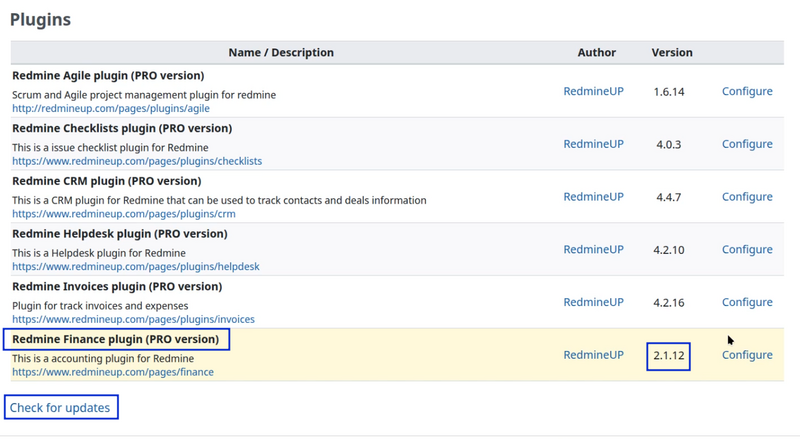Follow the plugins/crm URL link
The height and width of the screenshot is (439, 800).
(x=124, y=213)
